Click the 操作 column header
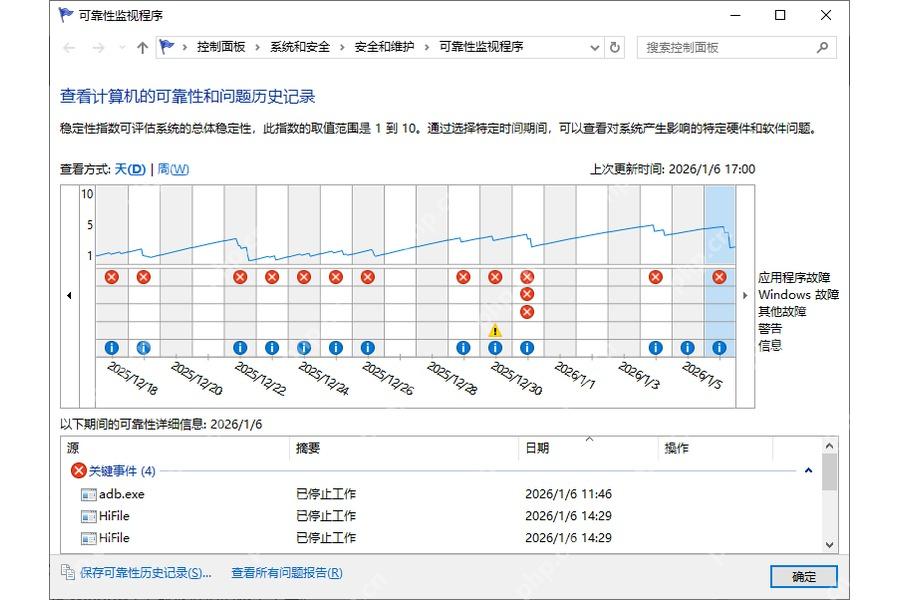Viewport: 900px width, 600px height. [715, 448]
